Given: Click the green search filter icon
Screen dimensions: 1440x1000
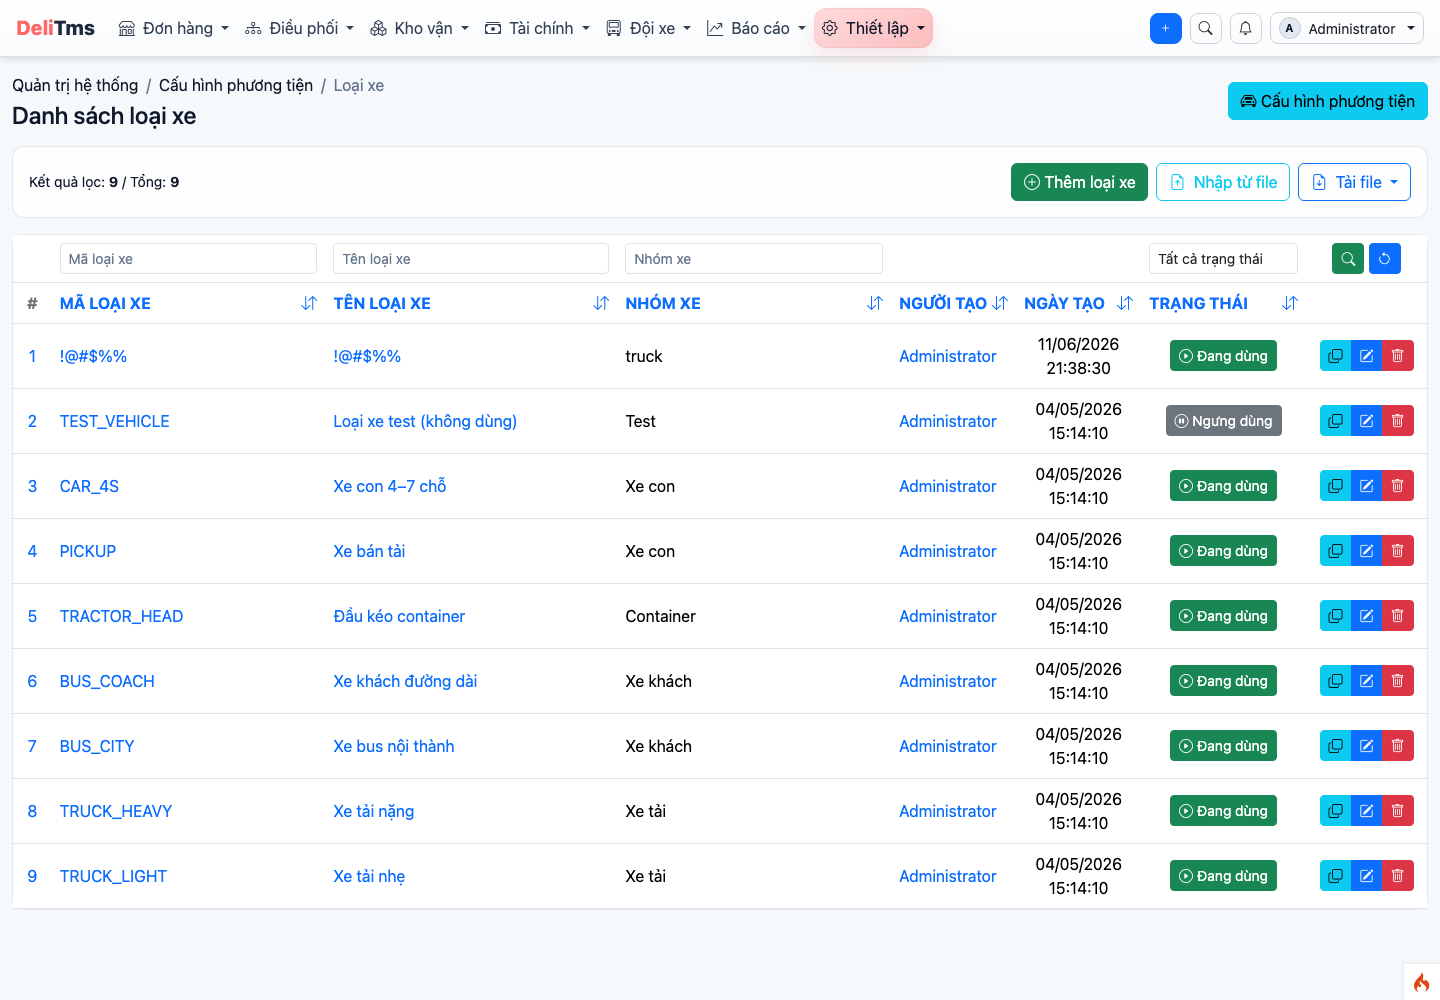Looking at the screenshot, I should pos(1348,259).
